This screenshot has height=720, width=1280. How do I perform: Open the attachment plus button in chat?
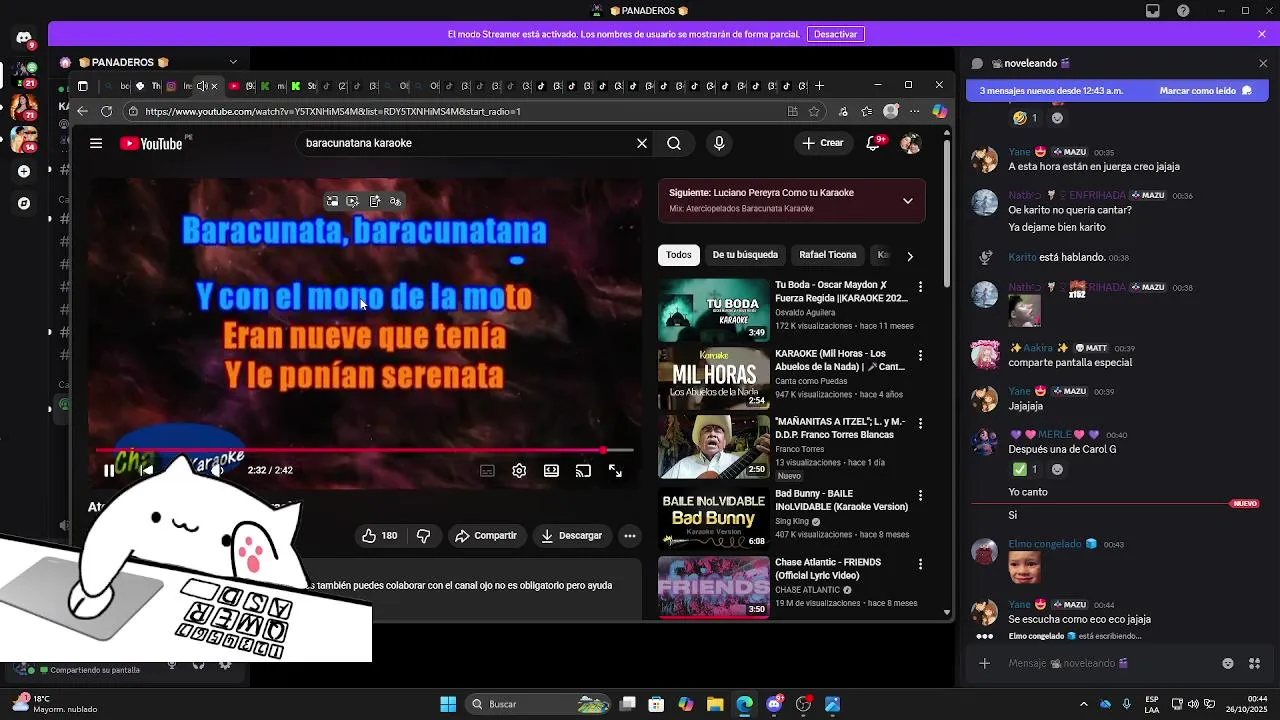coord(984,663)
